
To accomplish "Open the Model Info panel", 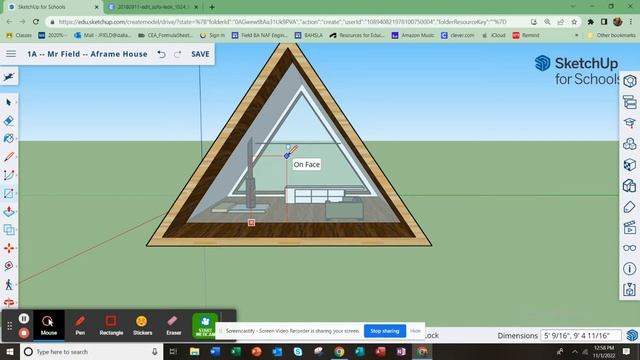I will tap(629, 269).
